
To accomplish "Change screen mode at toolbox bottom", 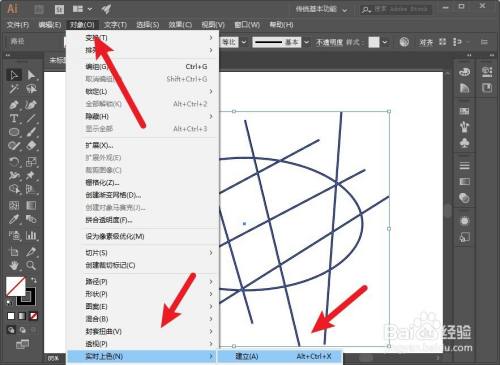I will point(22,344).
